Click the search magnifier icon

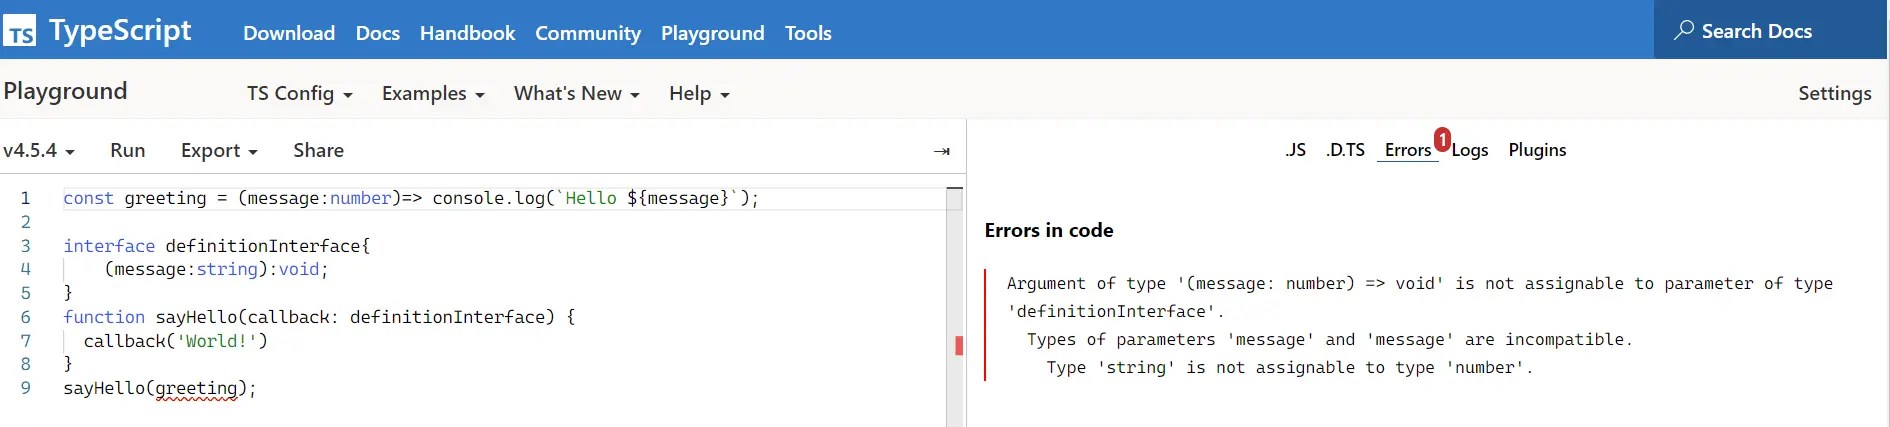[1684, 30]
